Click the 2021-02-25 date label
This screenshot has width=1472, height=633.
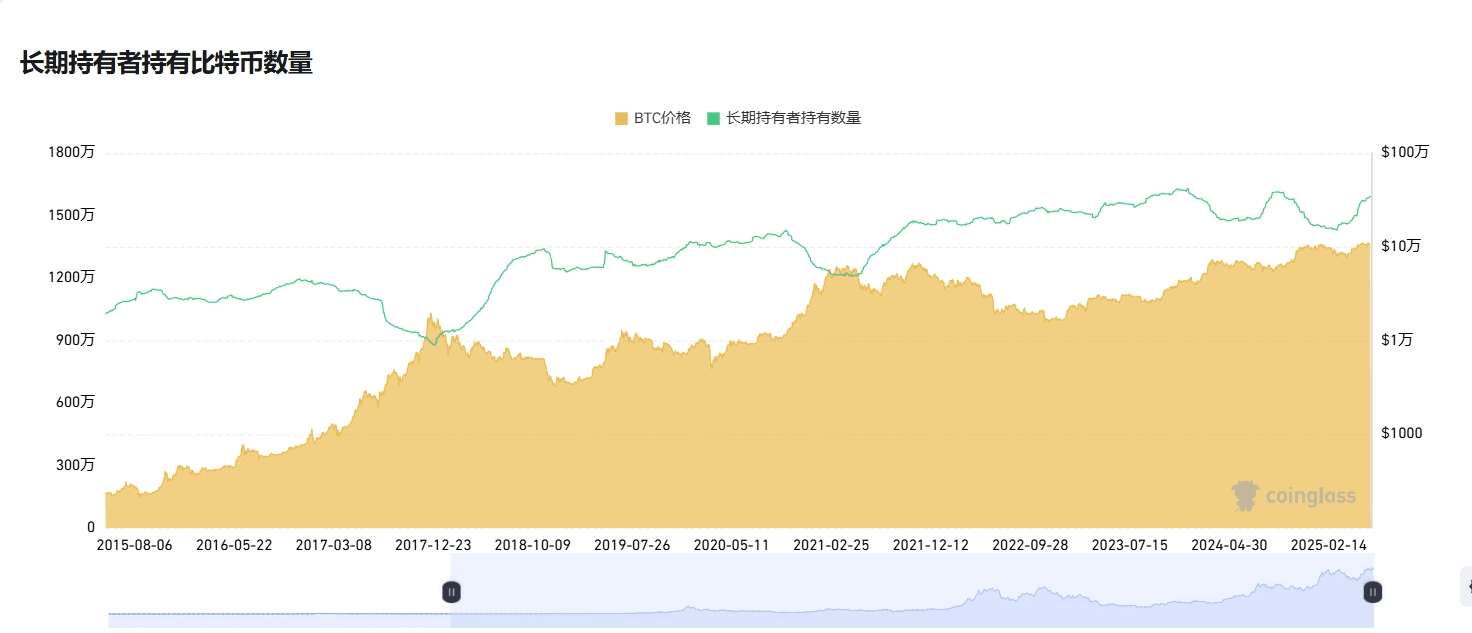[831, 545]
